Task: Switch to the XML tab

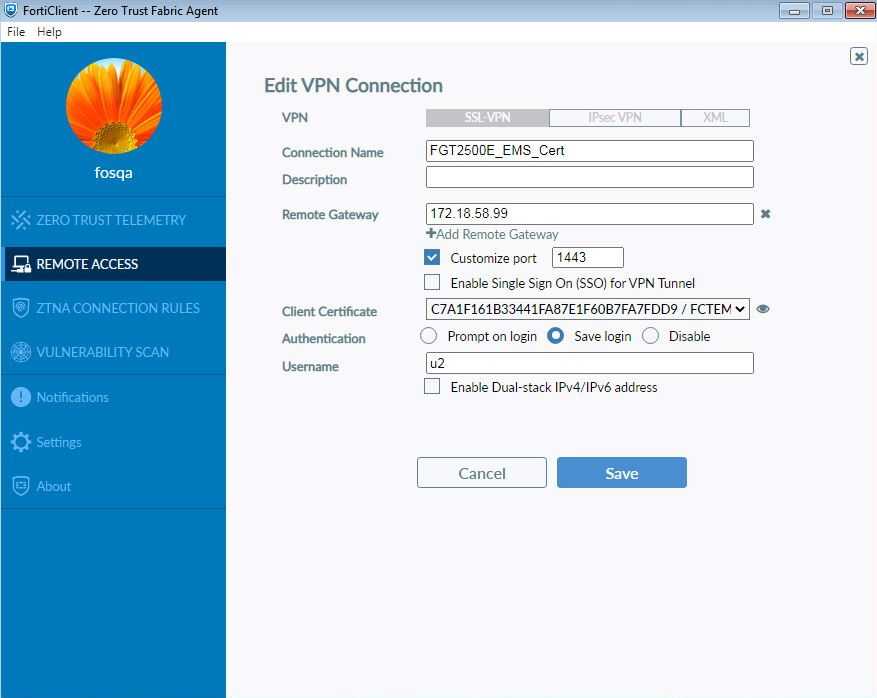Action: coord(715,117)
